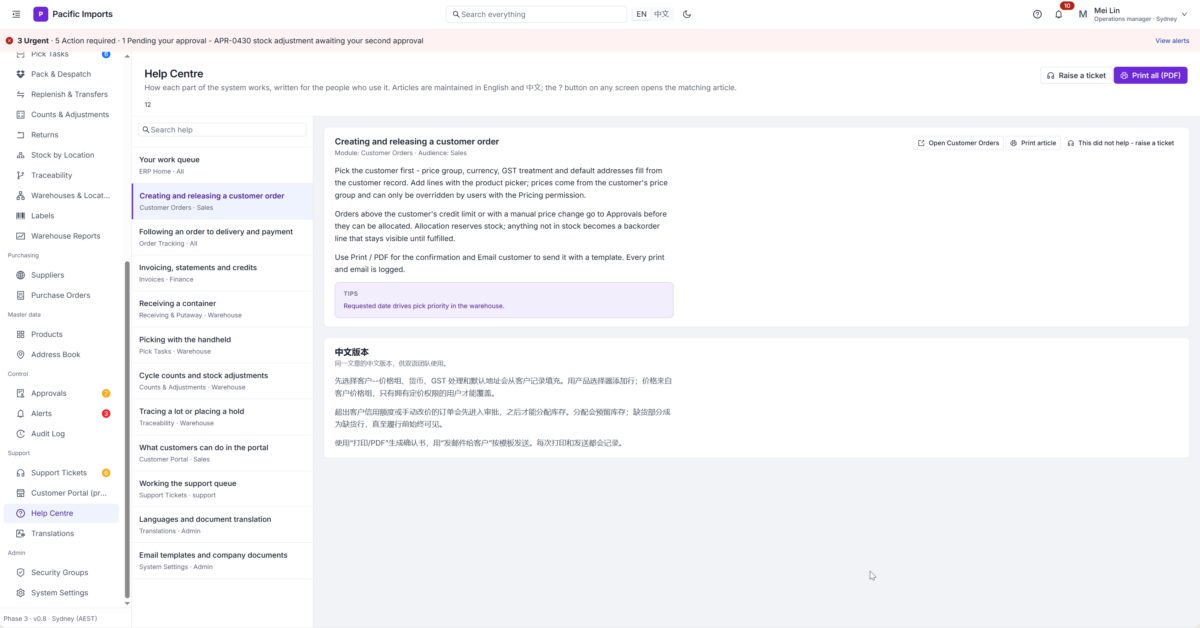Viewport: 1200px width, 628px height.
Task: Open Translations sidebar item
Action: point(61,533)
